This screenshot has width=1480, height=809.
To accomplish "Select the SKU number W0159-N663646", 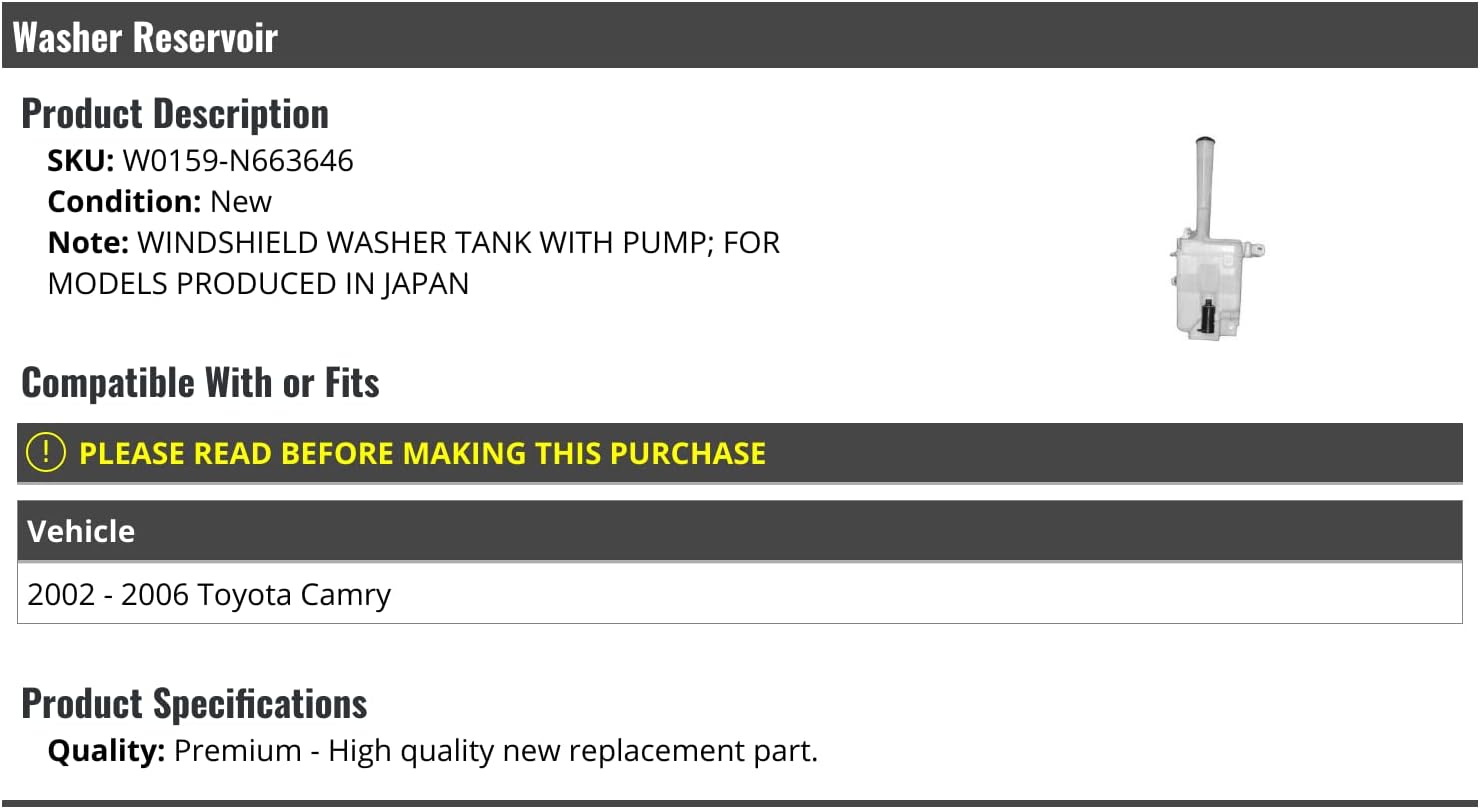I will [238, 161].
